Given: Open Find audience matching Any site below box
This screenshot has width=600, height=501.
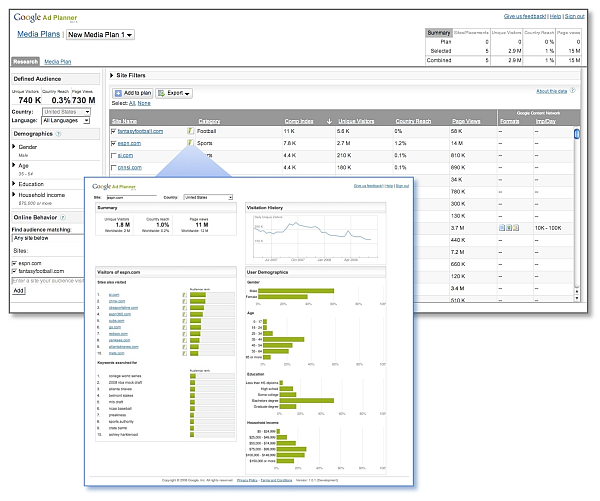Looking at the screenshot, I should [48, 238].
